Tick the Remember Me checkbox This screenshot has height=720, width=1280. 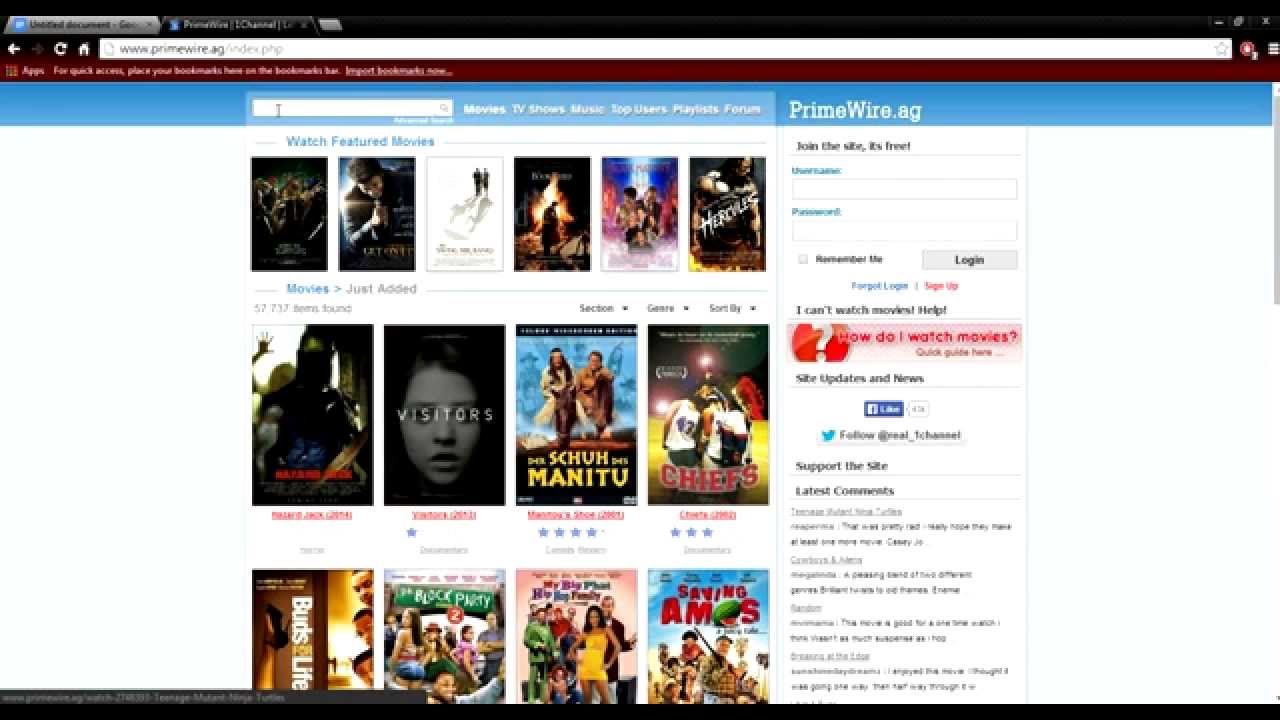[802, 259]
